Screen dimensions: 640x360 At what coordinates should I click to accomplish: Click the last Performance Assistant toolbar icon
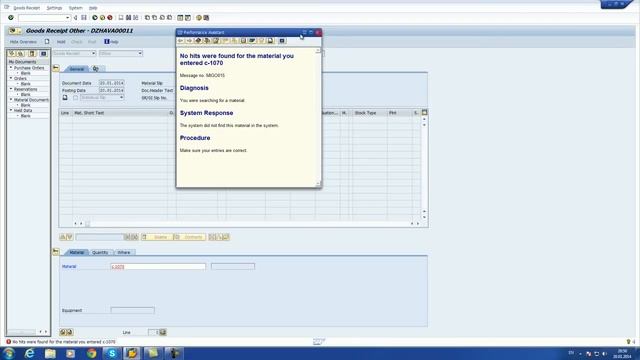click(282, 41)
